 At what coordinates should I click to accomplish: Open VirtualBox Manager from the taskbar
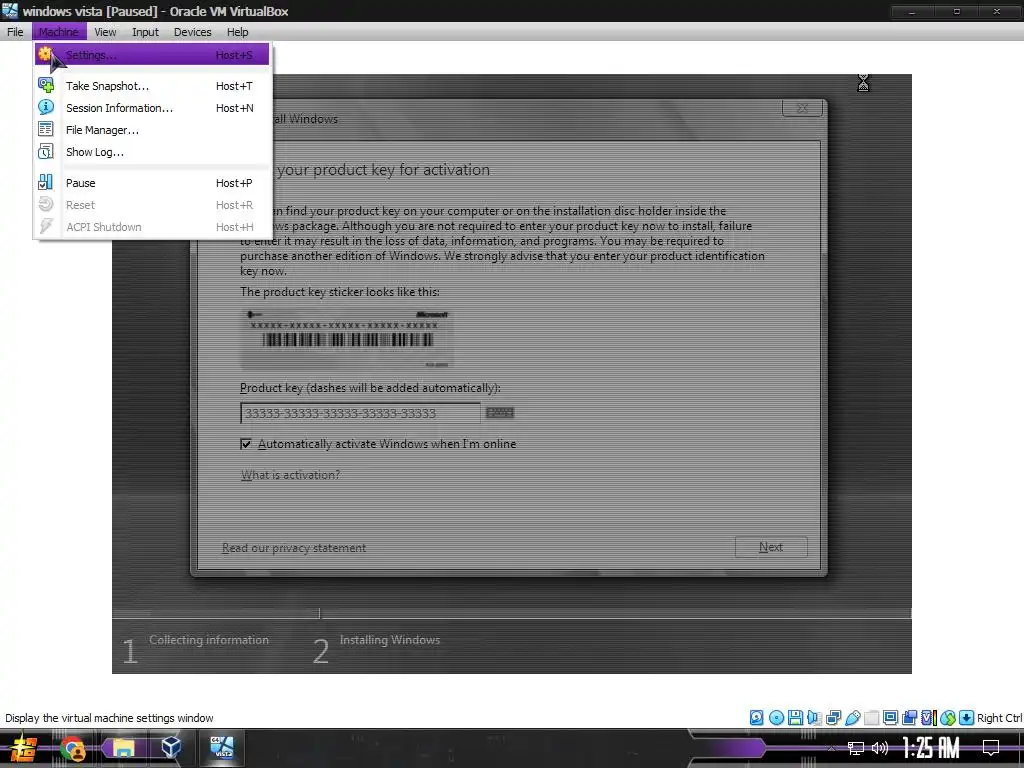point(171,748)
